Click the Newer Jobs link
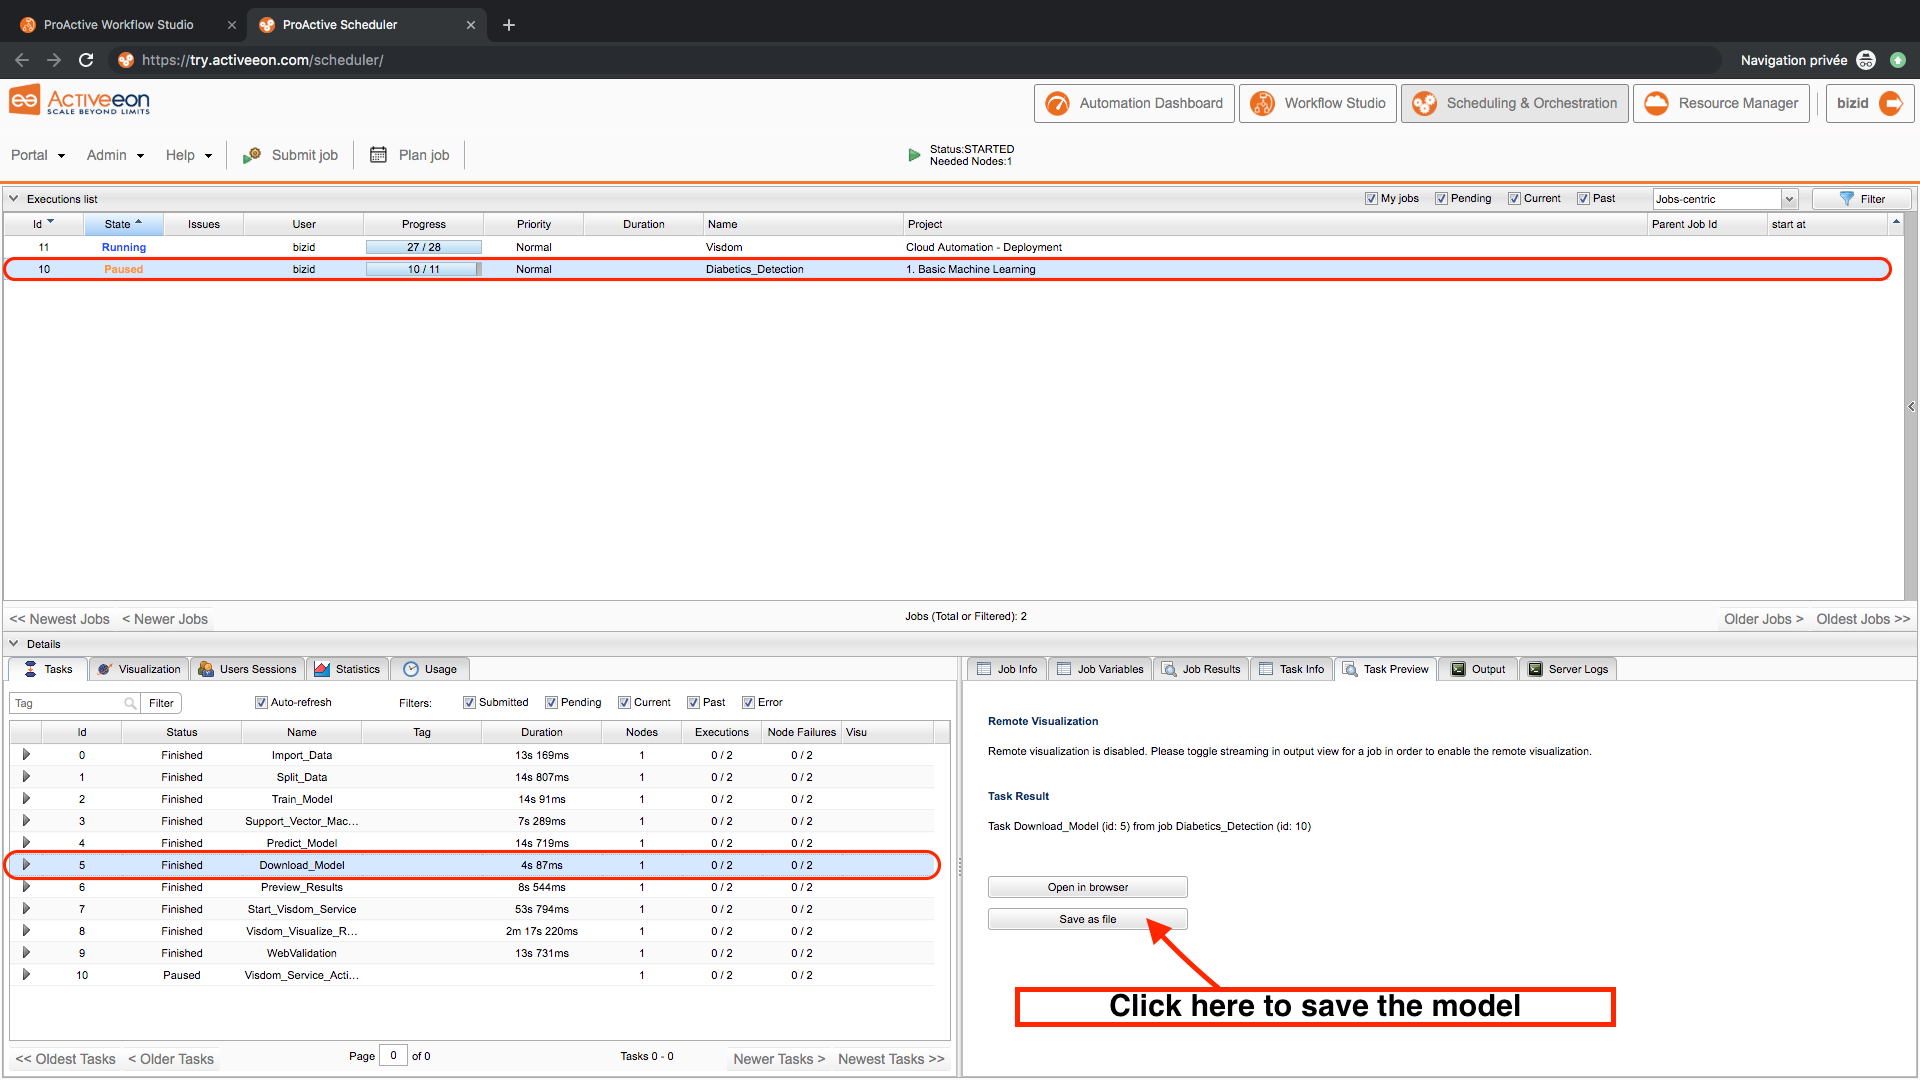This screenshot has width=1920, height=1080. click(165, 619)
